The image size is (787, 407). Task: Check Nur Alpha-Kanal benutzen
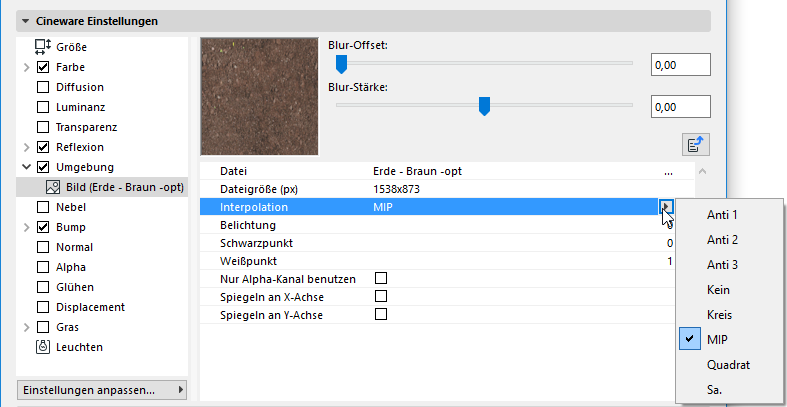click(x=381, y=278)
